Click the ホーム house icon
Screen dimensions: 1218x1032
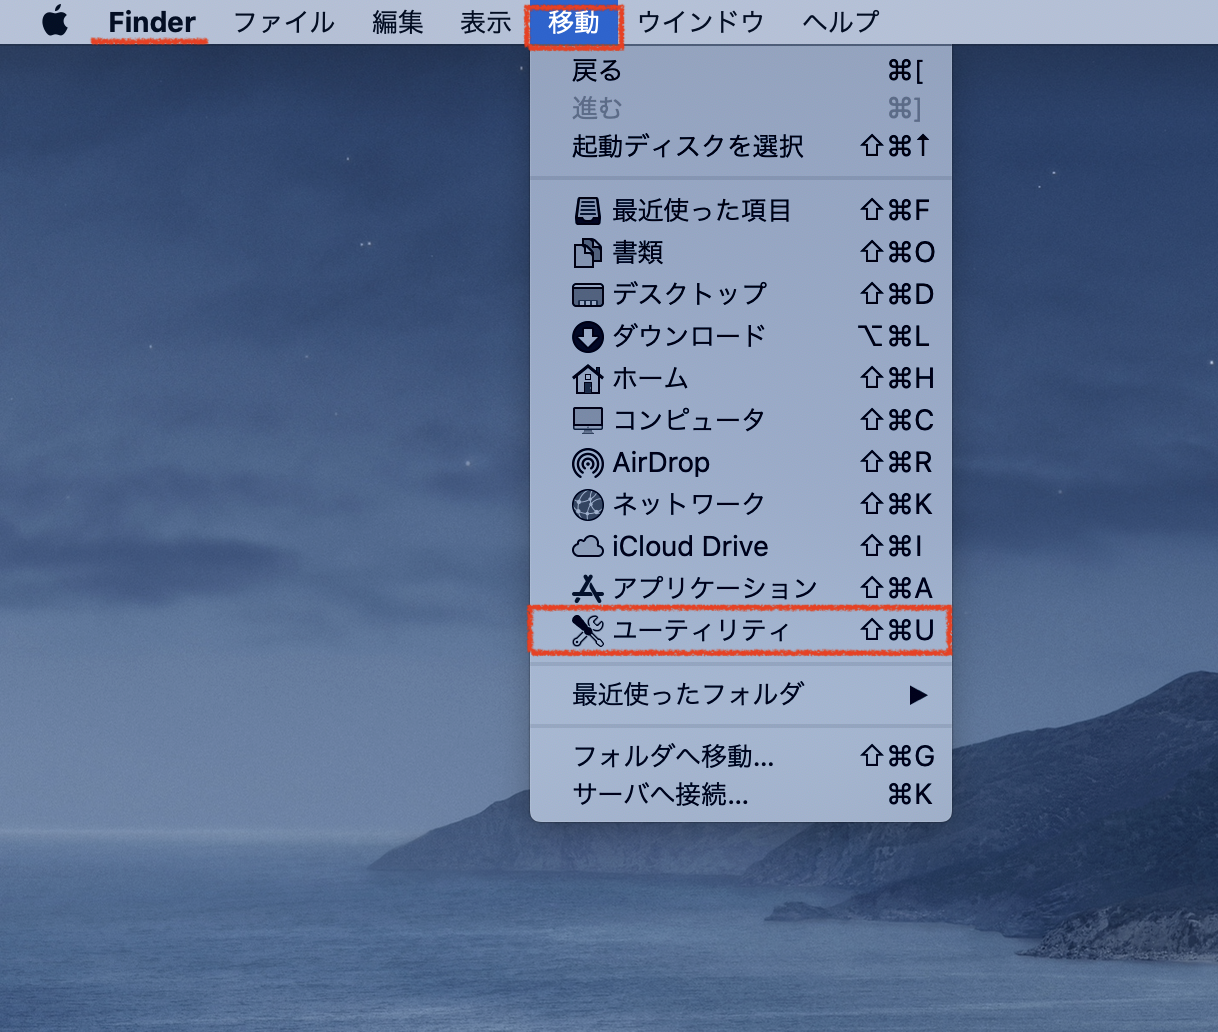point(588,379)
